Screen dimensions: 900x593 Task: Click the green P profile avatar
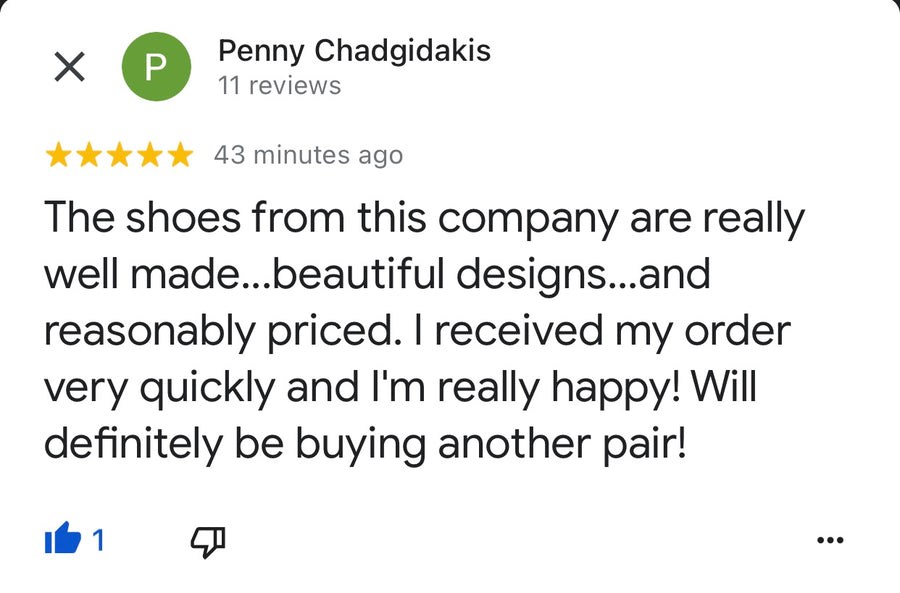tap(155, 67)
